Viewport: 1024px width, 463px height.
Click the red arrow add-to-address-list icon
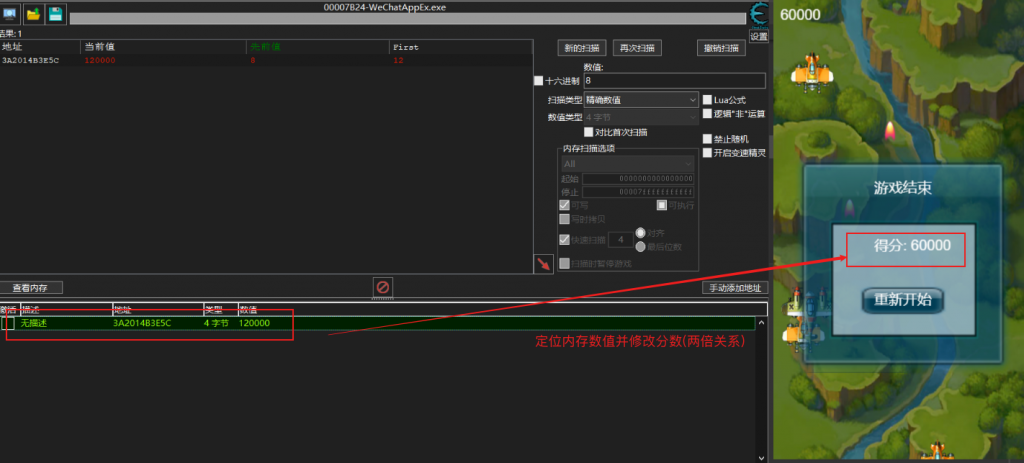543,264
